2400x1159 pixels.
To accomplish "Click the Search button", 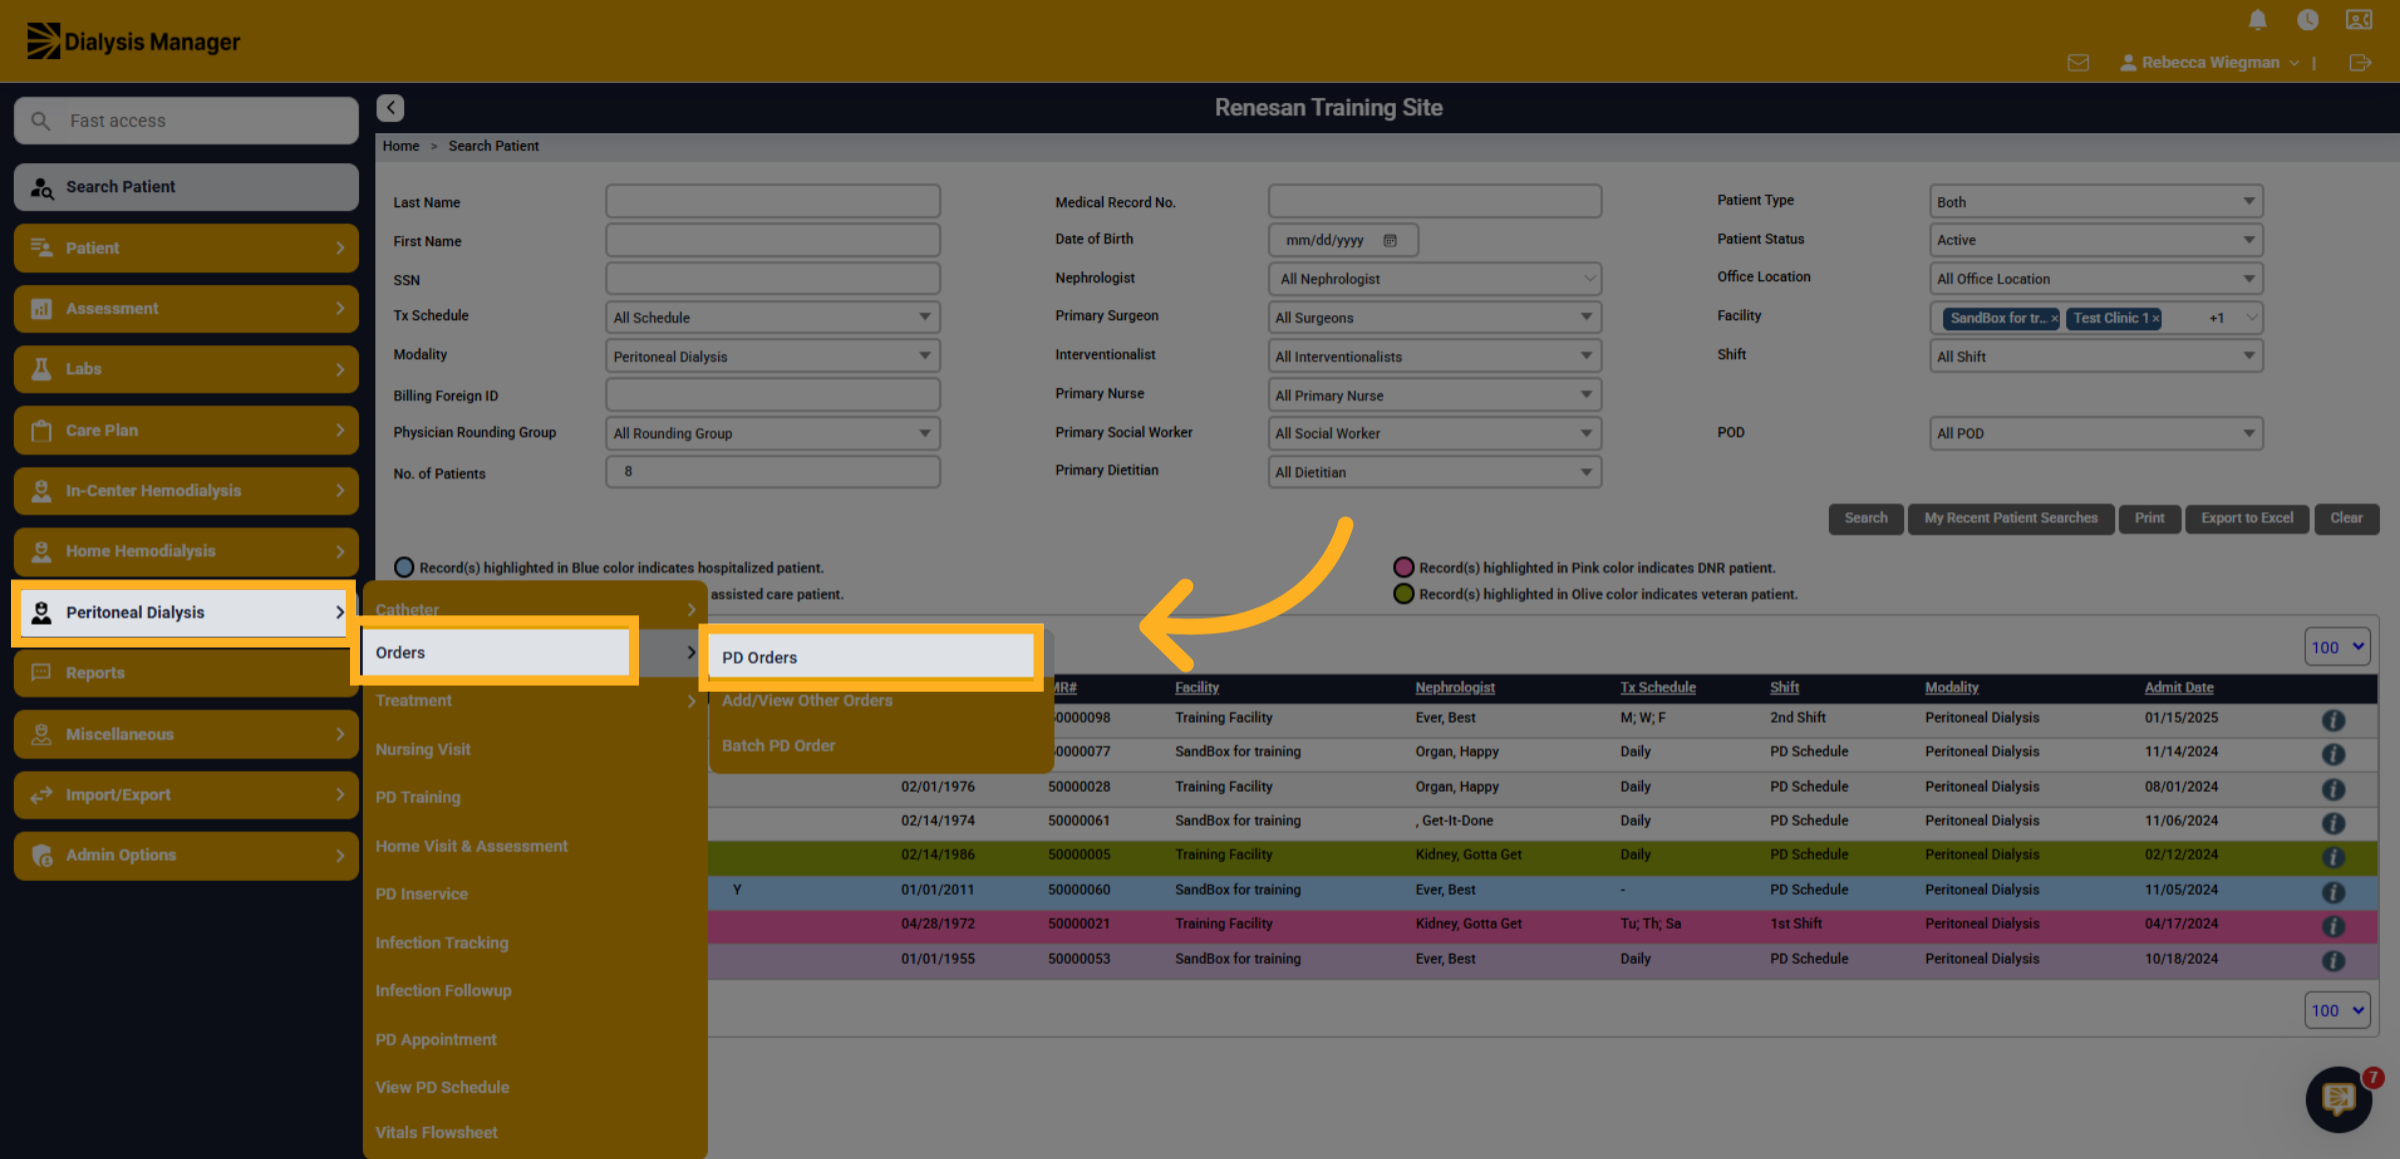I will (1865, 518).
